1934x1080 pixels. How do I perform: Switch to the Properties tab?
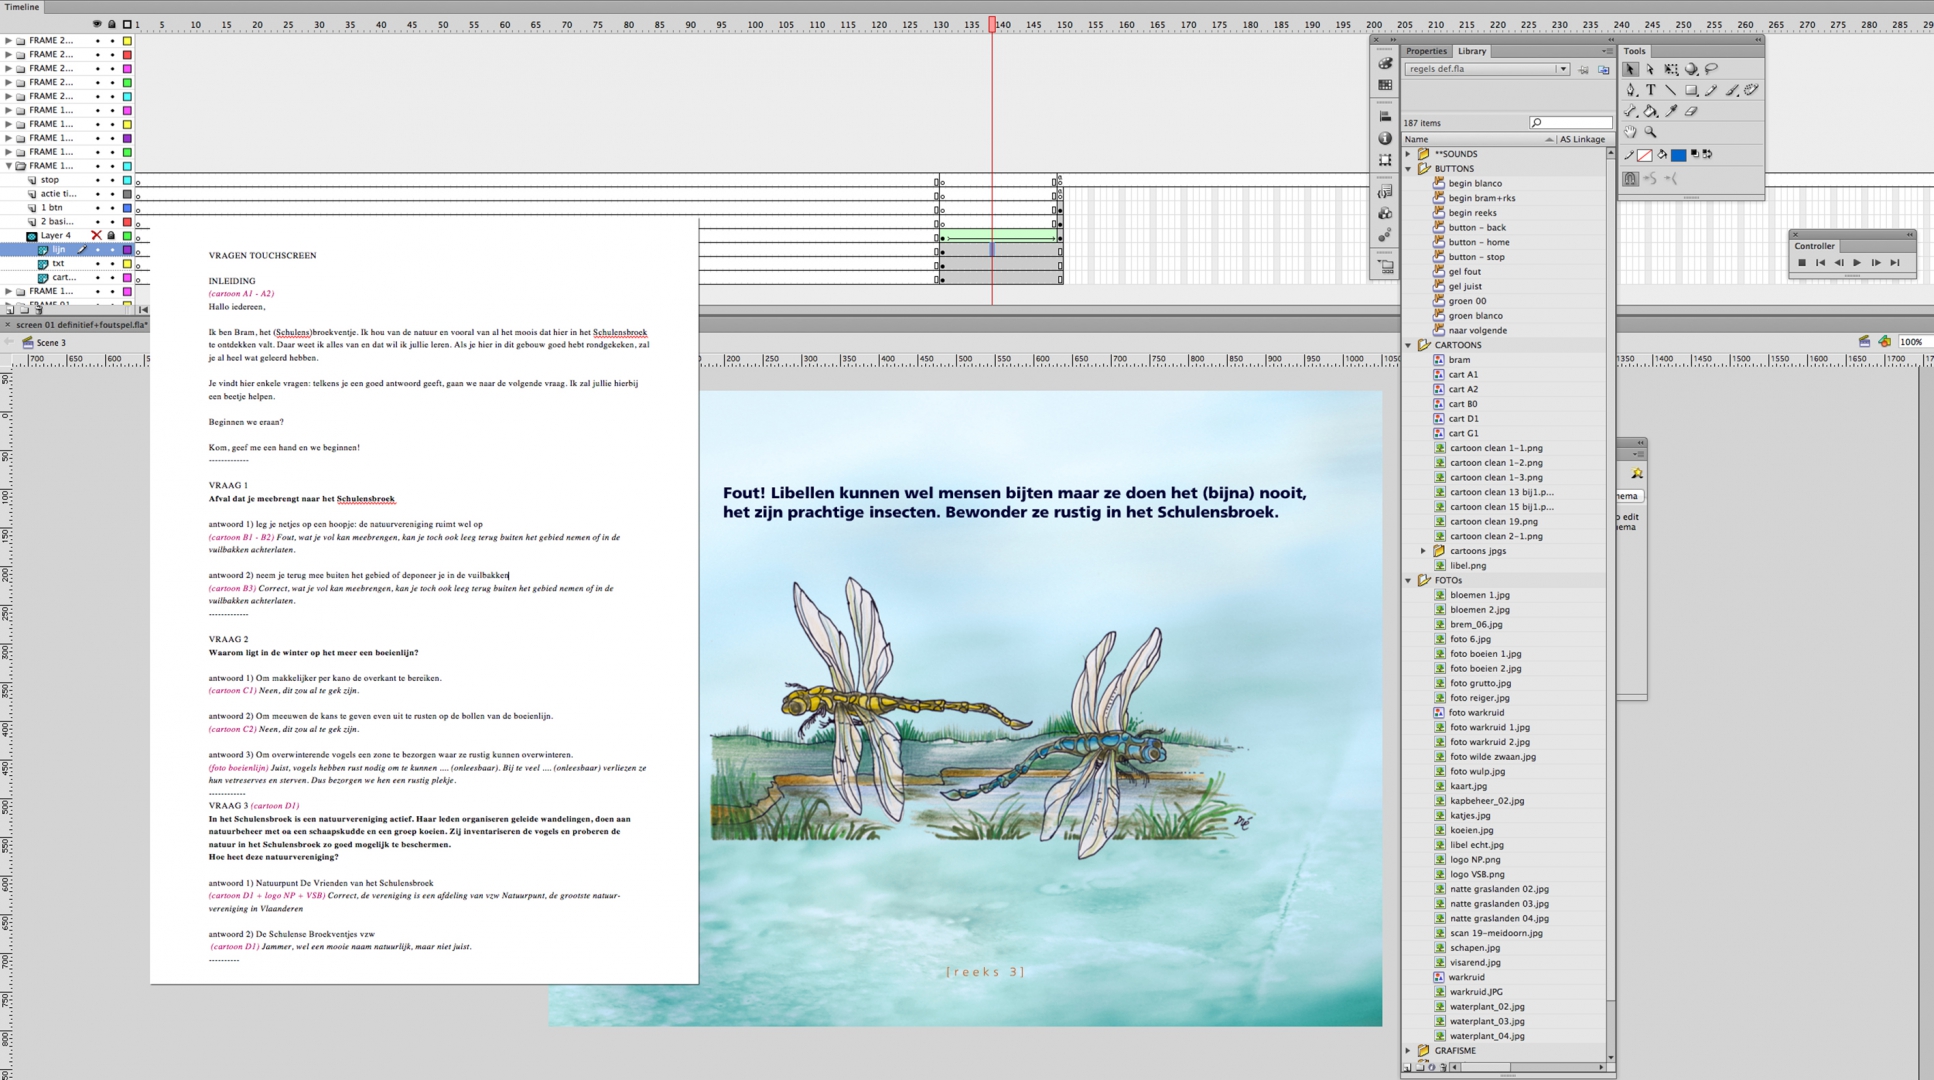click(1425, 51)
